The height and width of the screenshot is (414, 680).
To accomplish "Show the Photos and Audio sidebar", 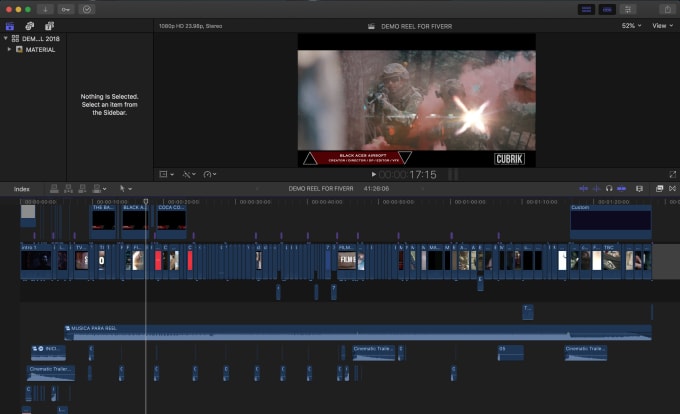I will point(29,26).
